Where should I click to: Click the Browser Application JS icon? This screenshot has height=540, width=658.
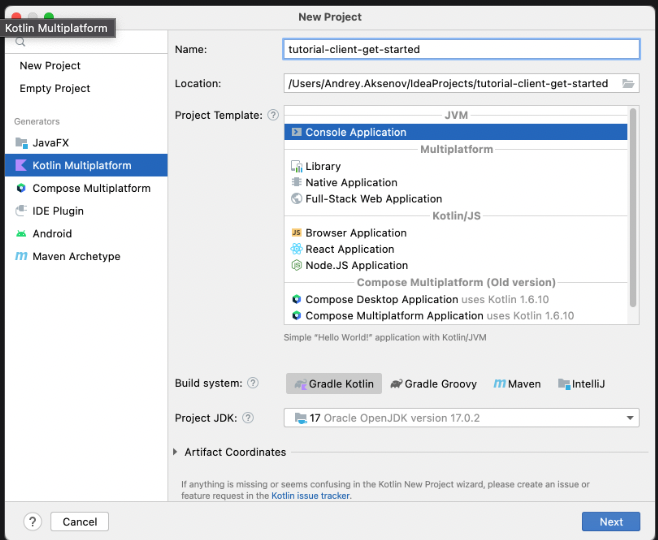point(297,232)
